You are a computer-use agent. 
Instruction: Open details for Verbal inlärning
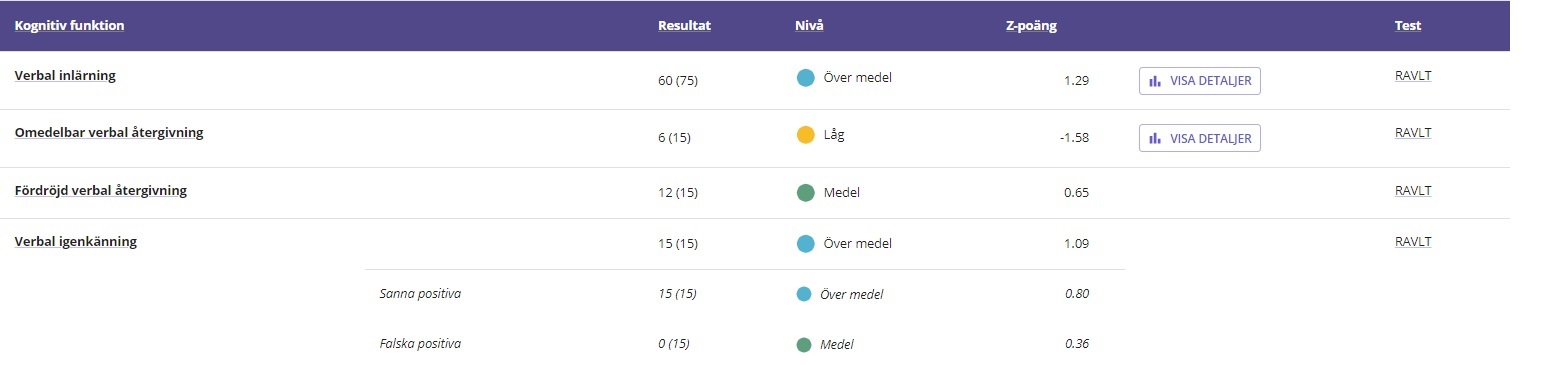point(1199,81)
